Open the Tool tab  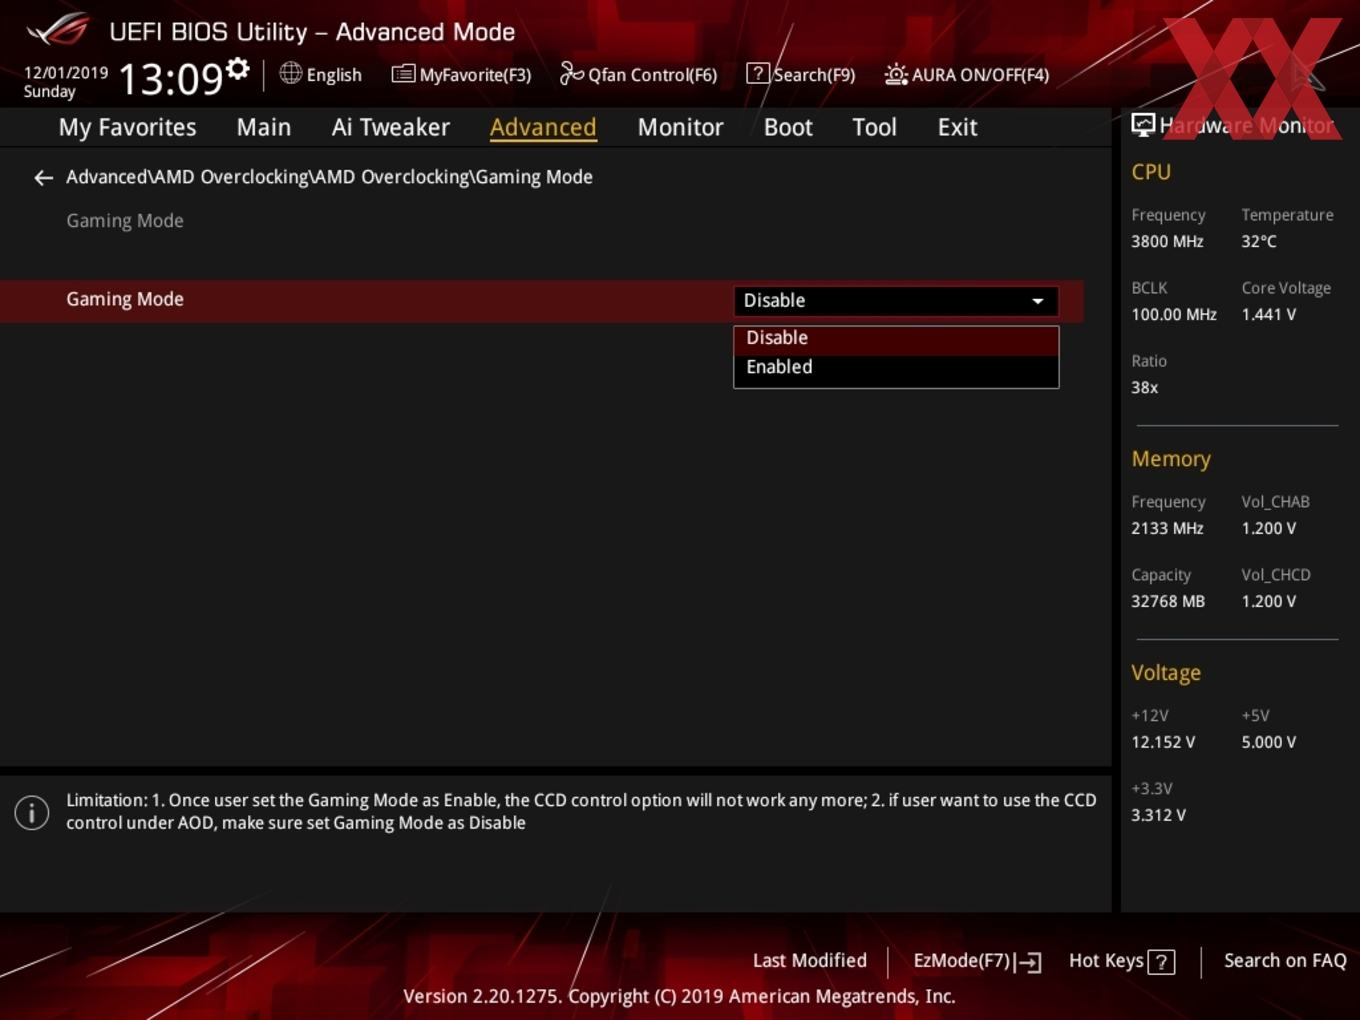click(874, 127)
